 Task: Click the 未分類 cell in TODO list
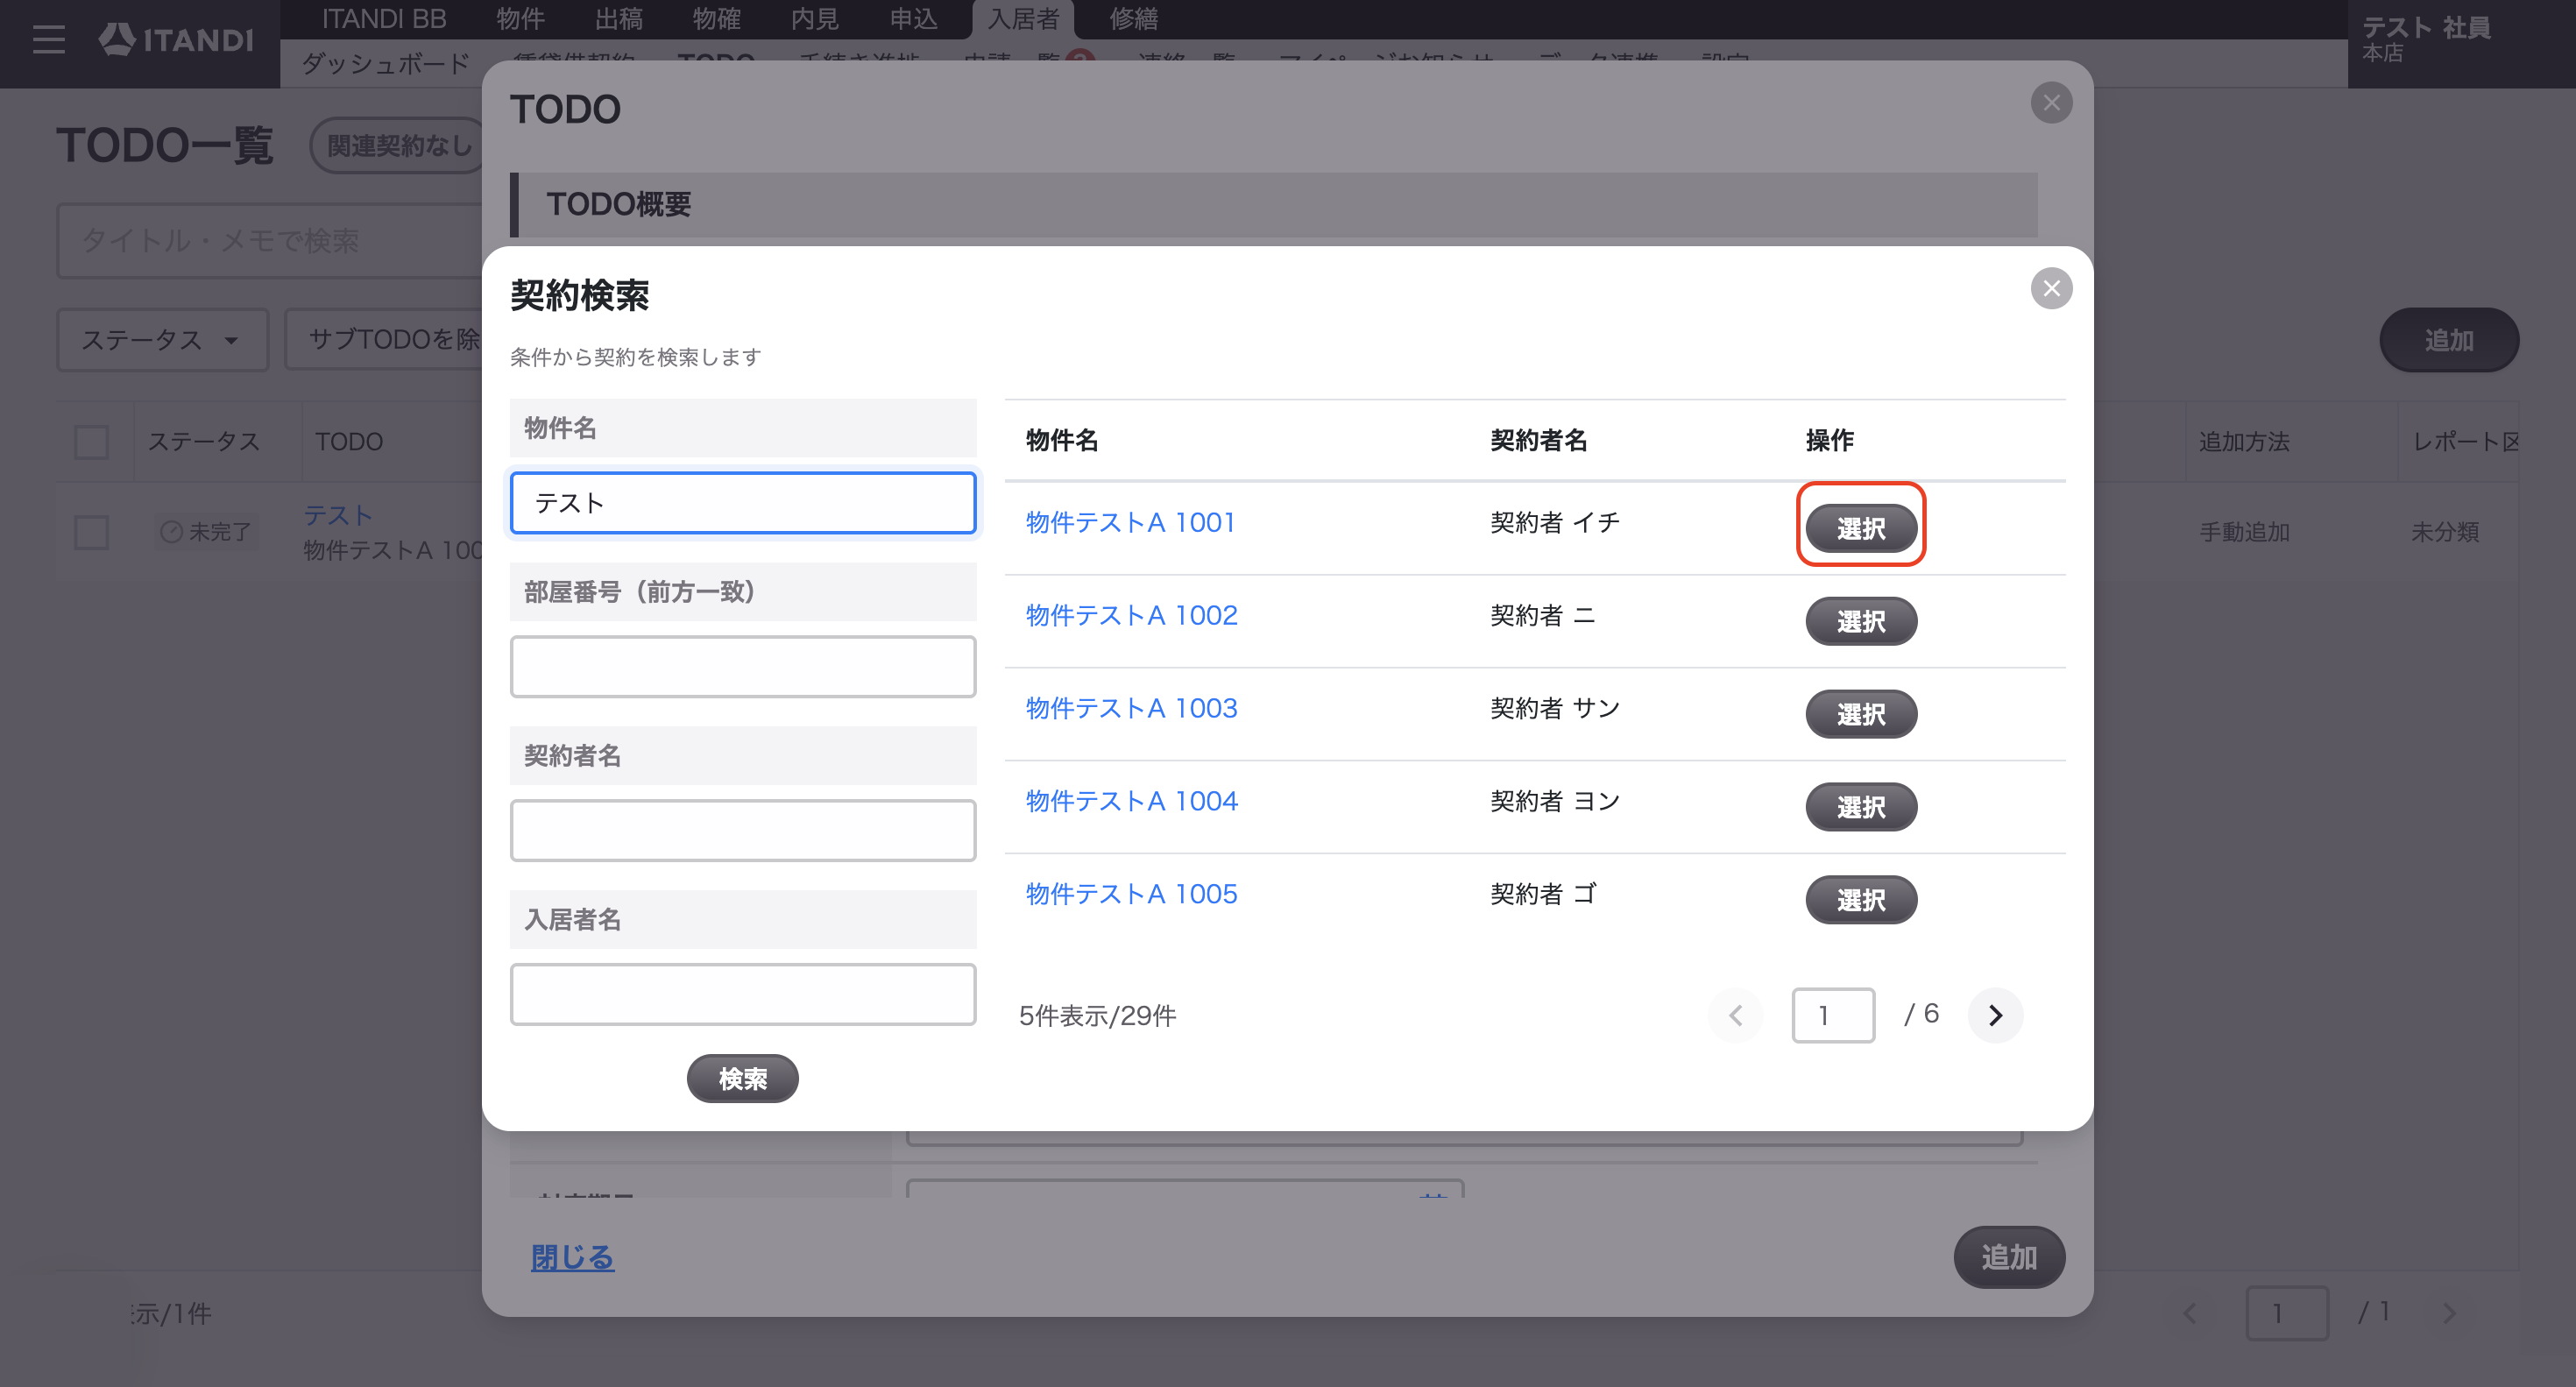coord(2445,532)
